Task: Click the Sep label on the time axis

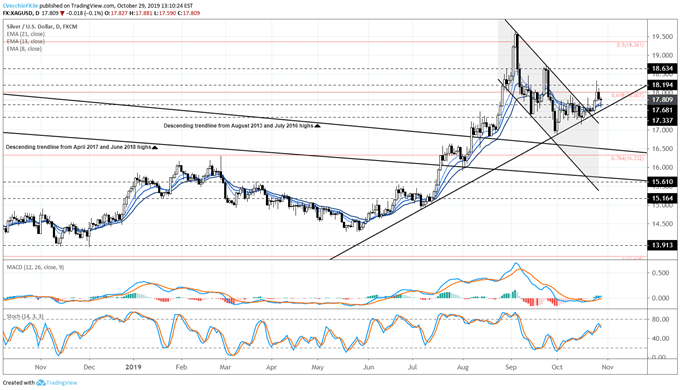Action: pos(511,367)
